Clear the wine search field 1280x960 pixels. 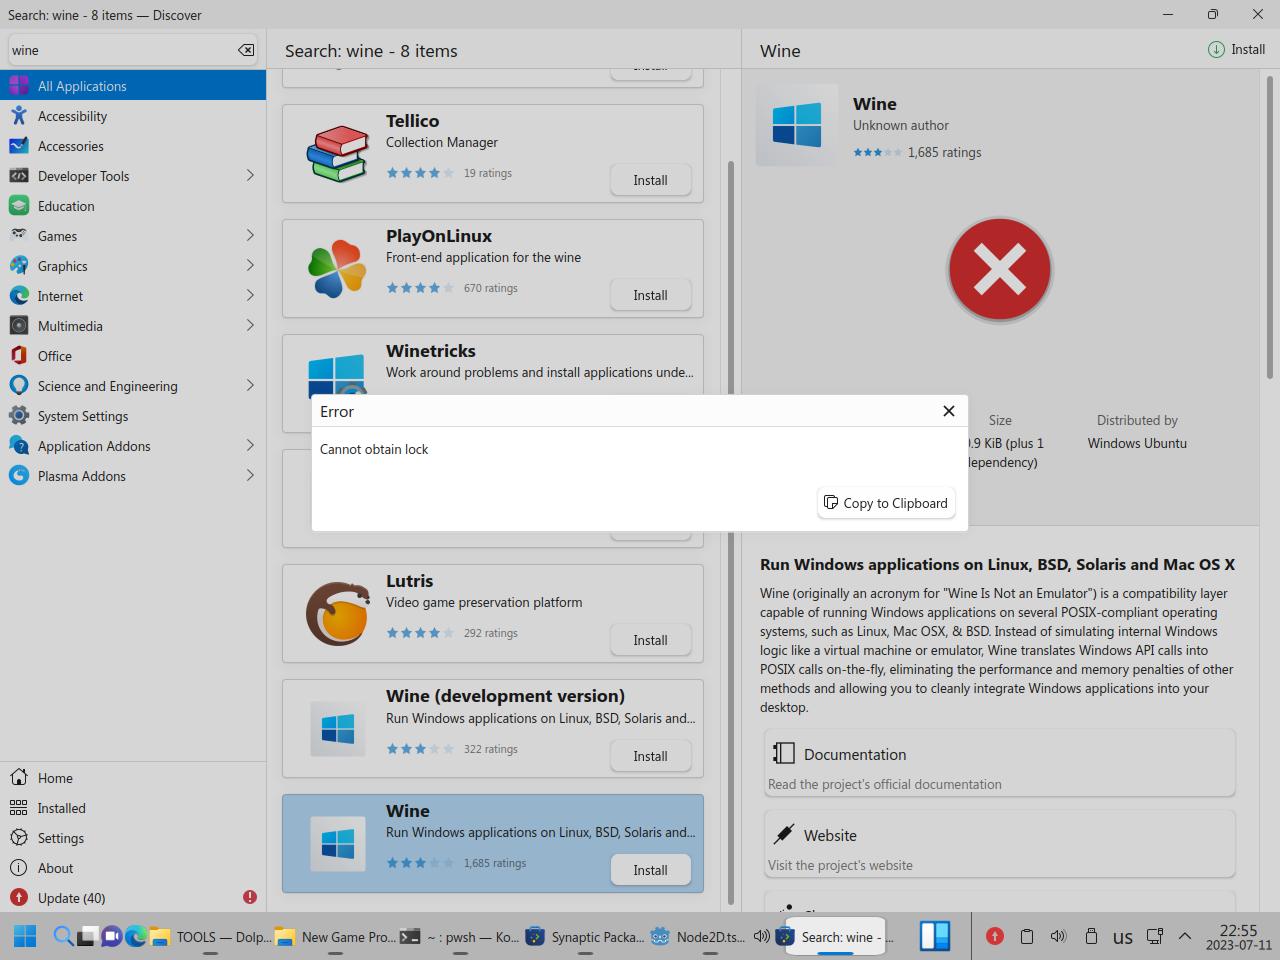[246, 50]
